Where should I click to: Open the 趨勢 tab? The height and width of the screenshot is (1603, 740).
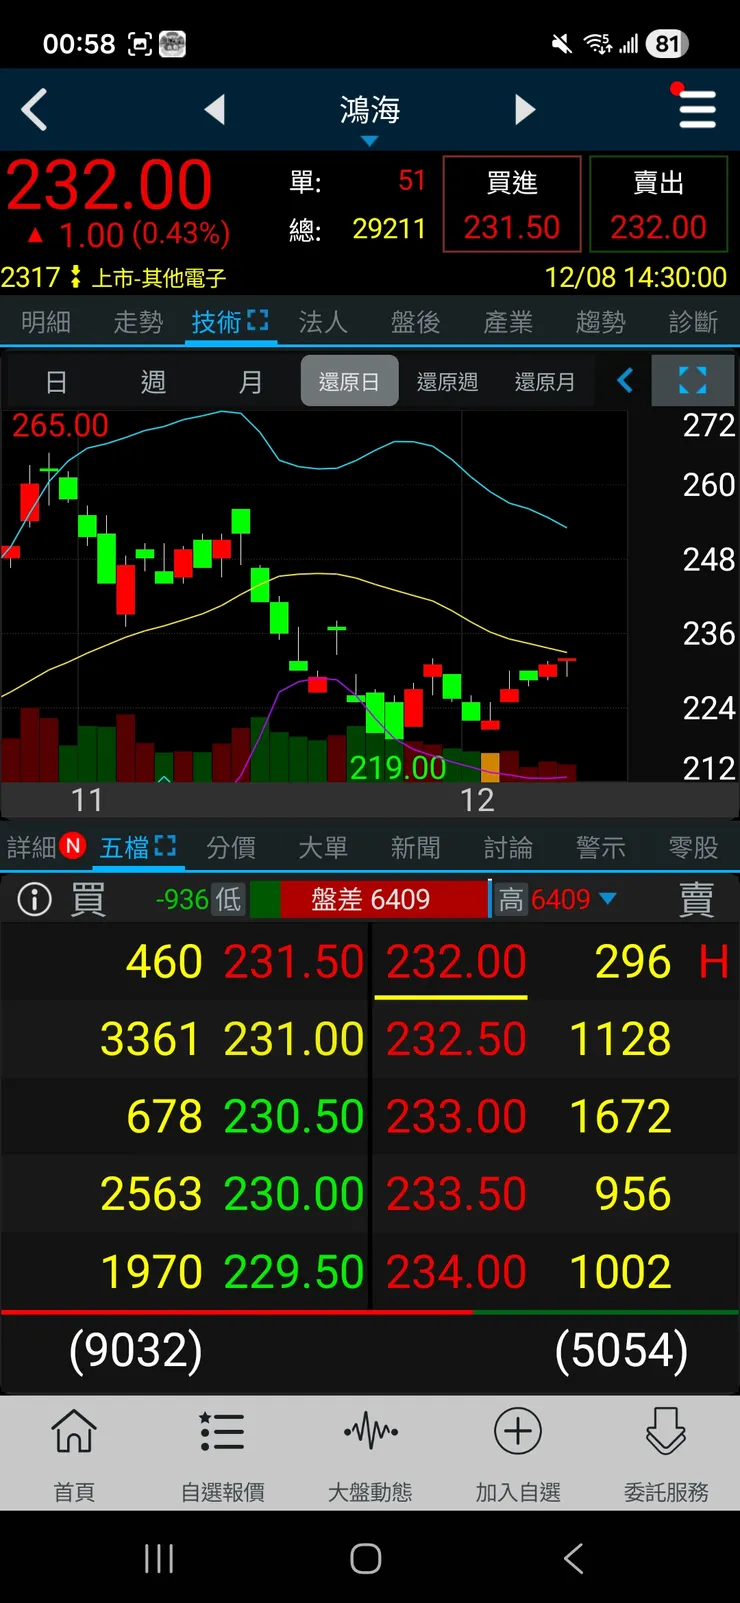click(x=601, y=322)
